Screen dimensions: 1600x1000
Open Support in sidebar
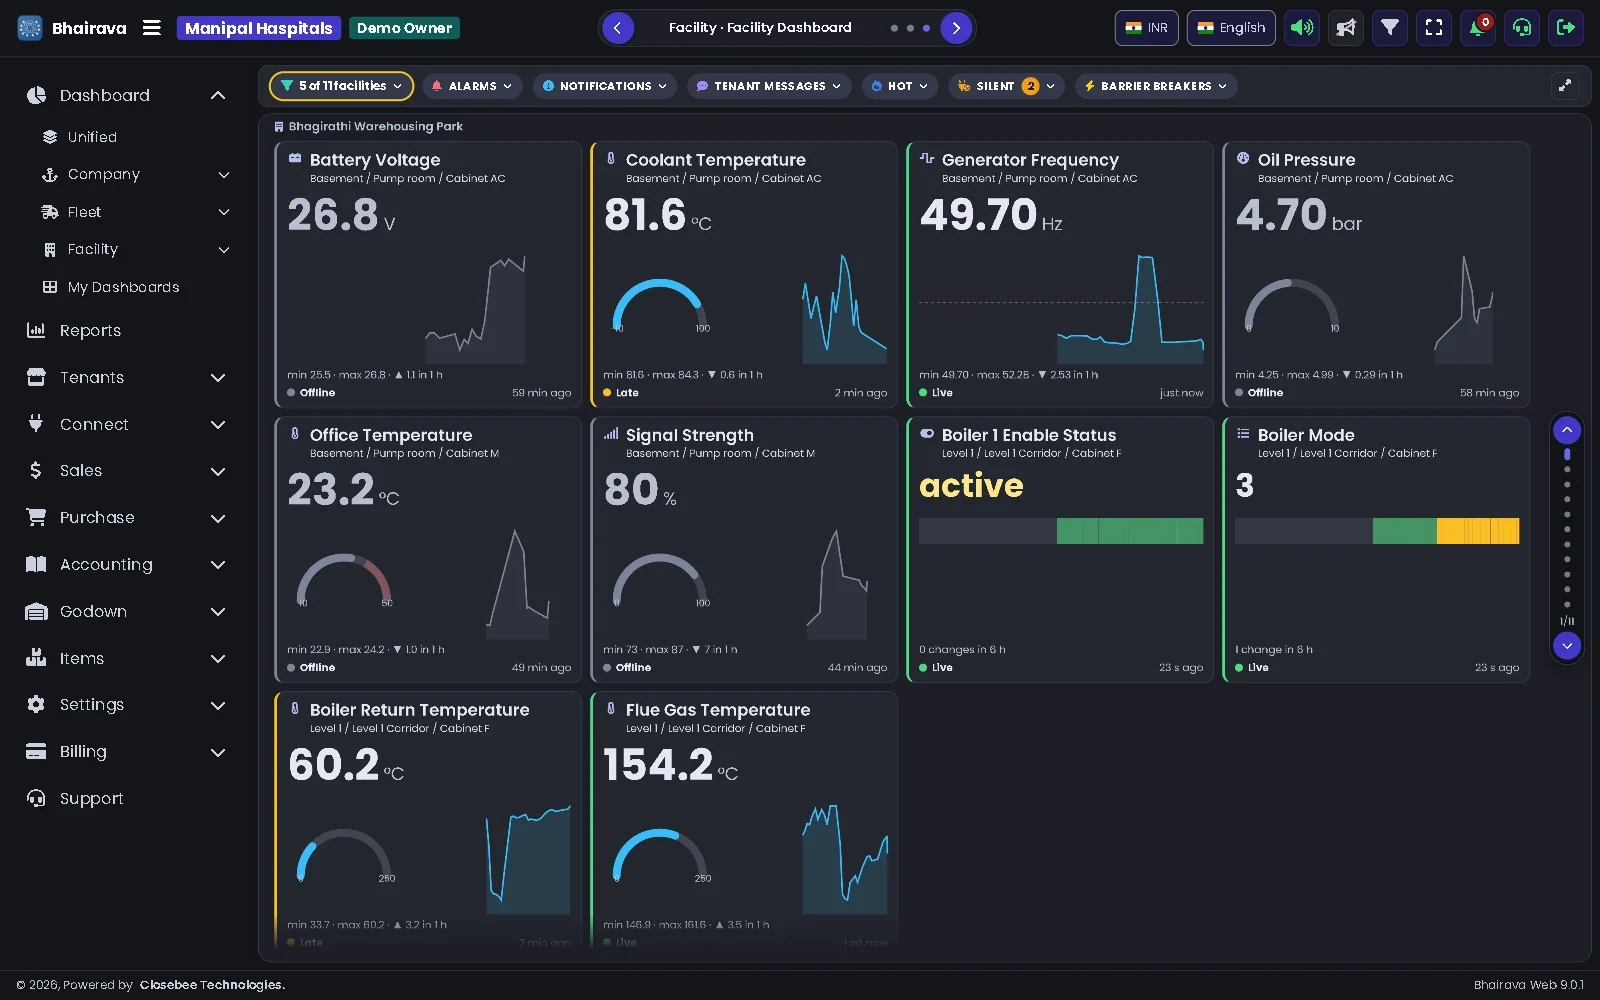click(x=91, y=799)
